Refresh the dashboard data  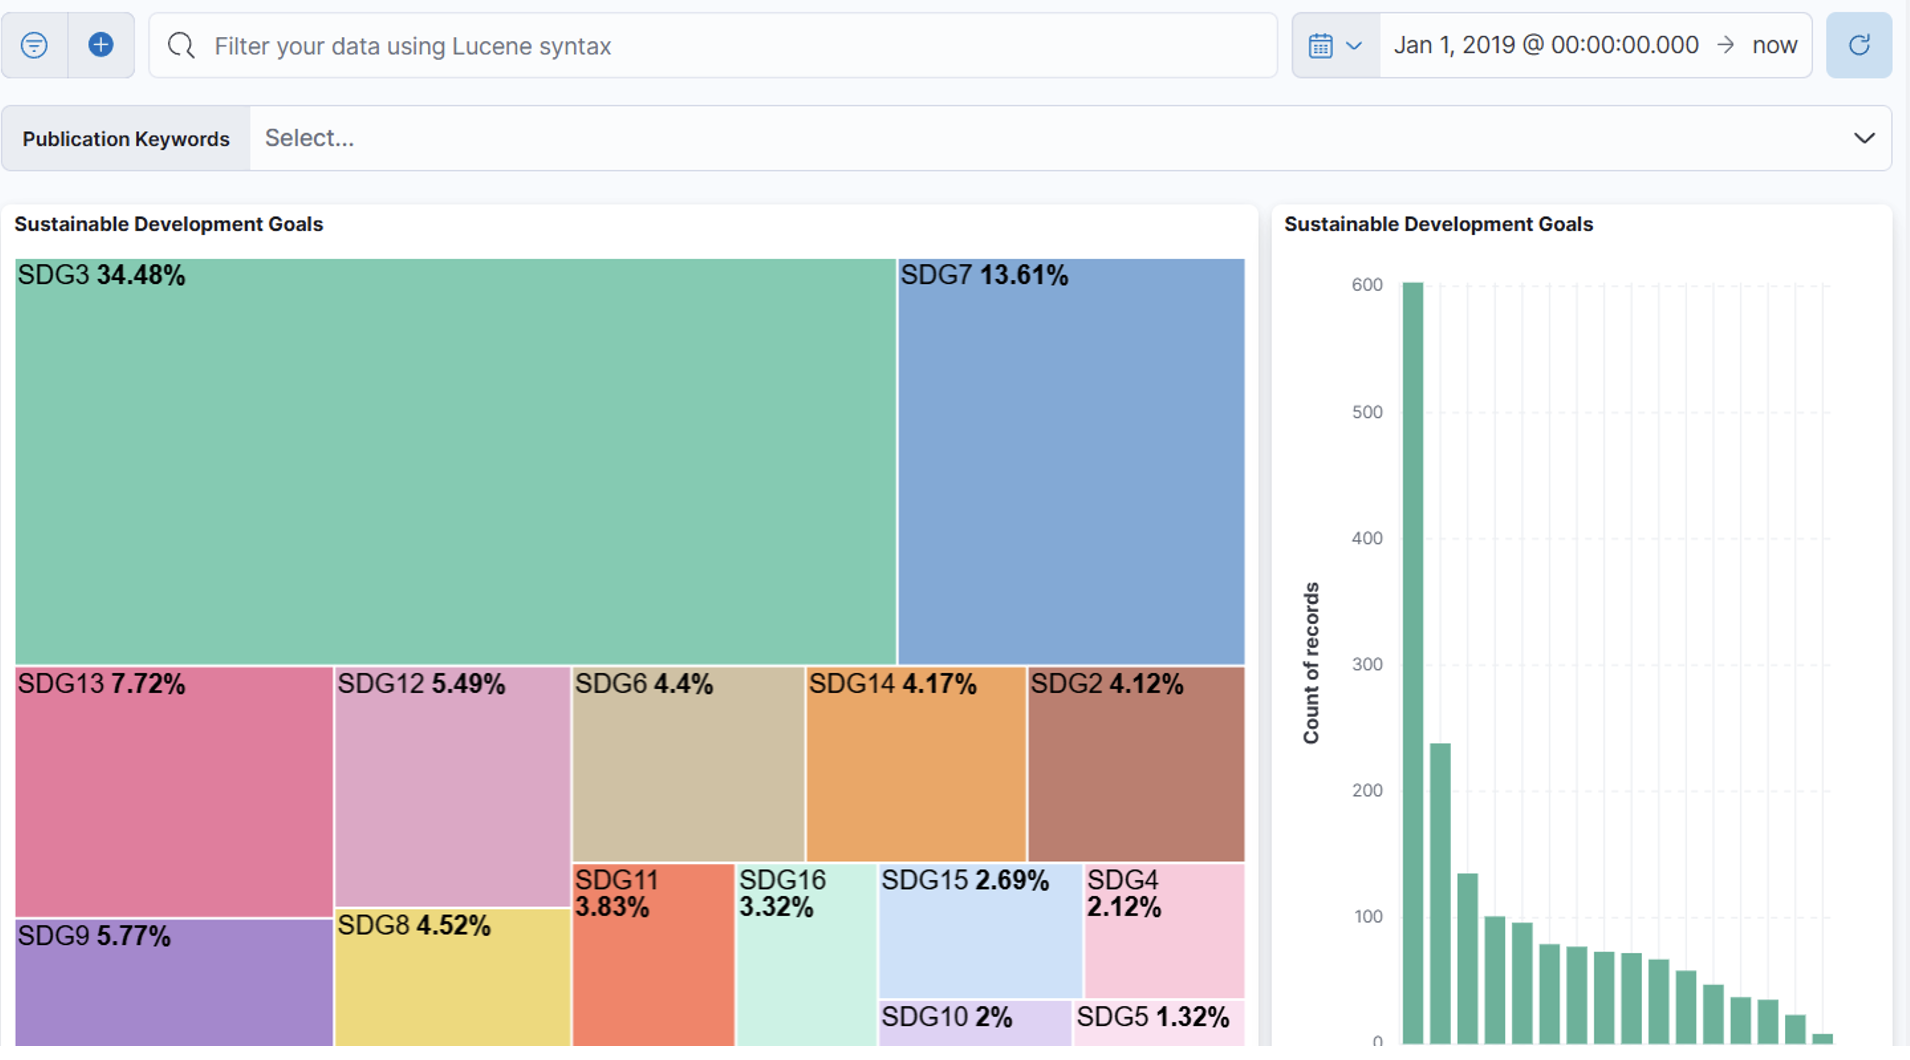pos(1859,45)
